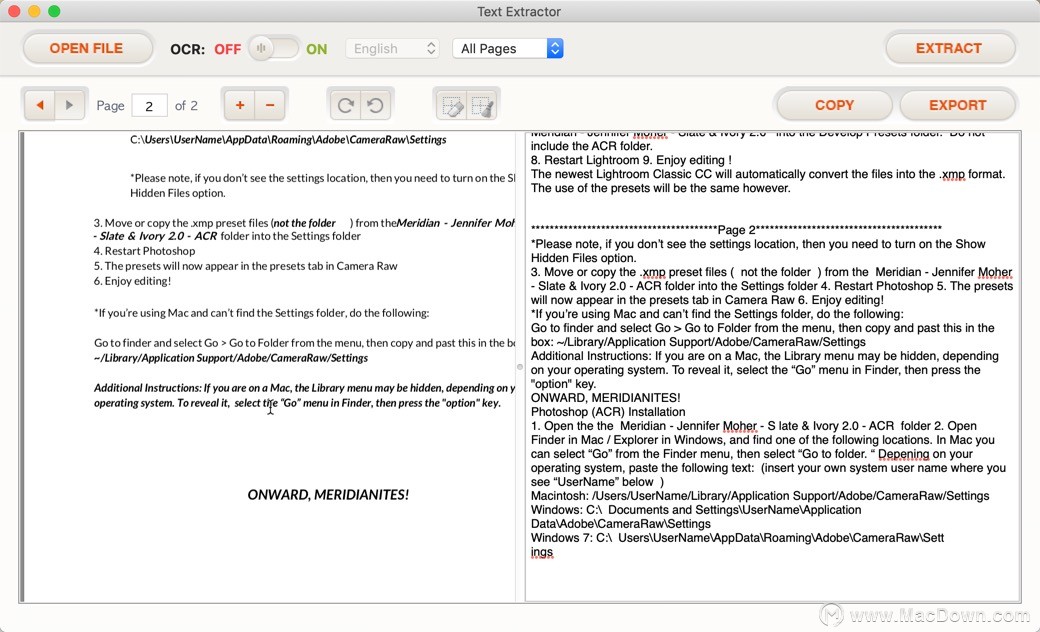Select the eraser selection tool
Image resolution: width=1040 pixels, height=632 pixels.
(452, 105)
